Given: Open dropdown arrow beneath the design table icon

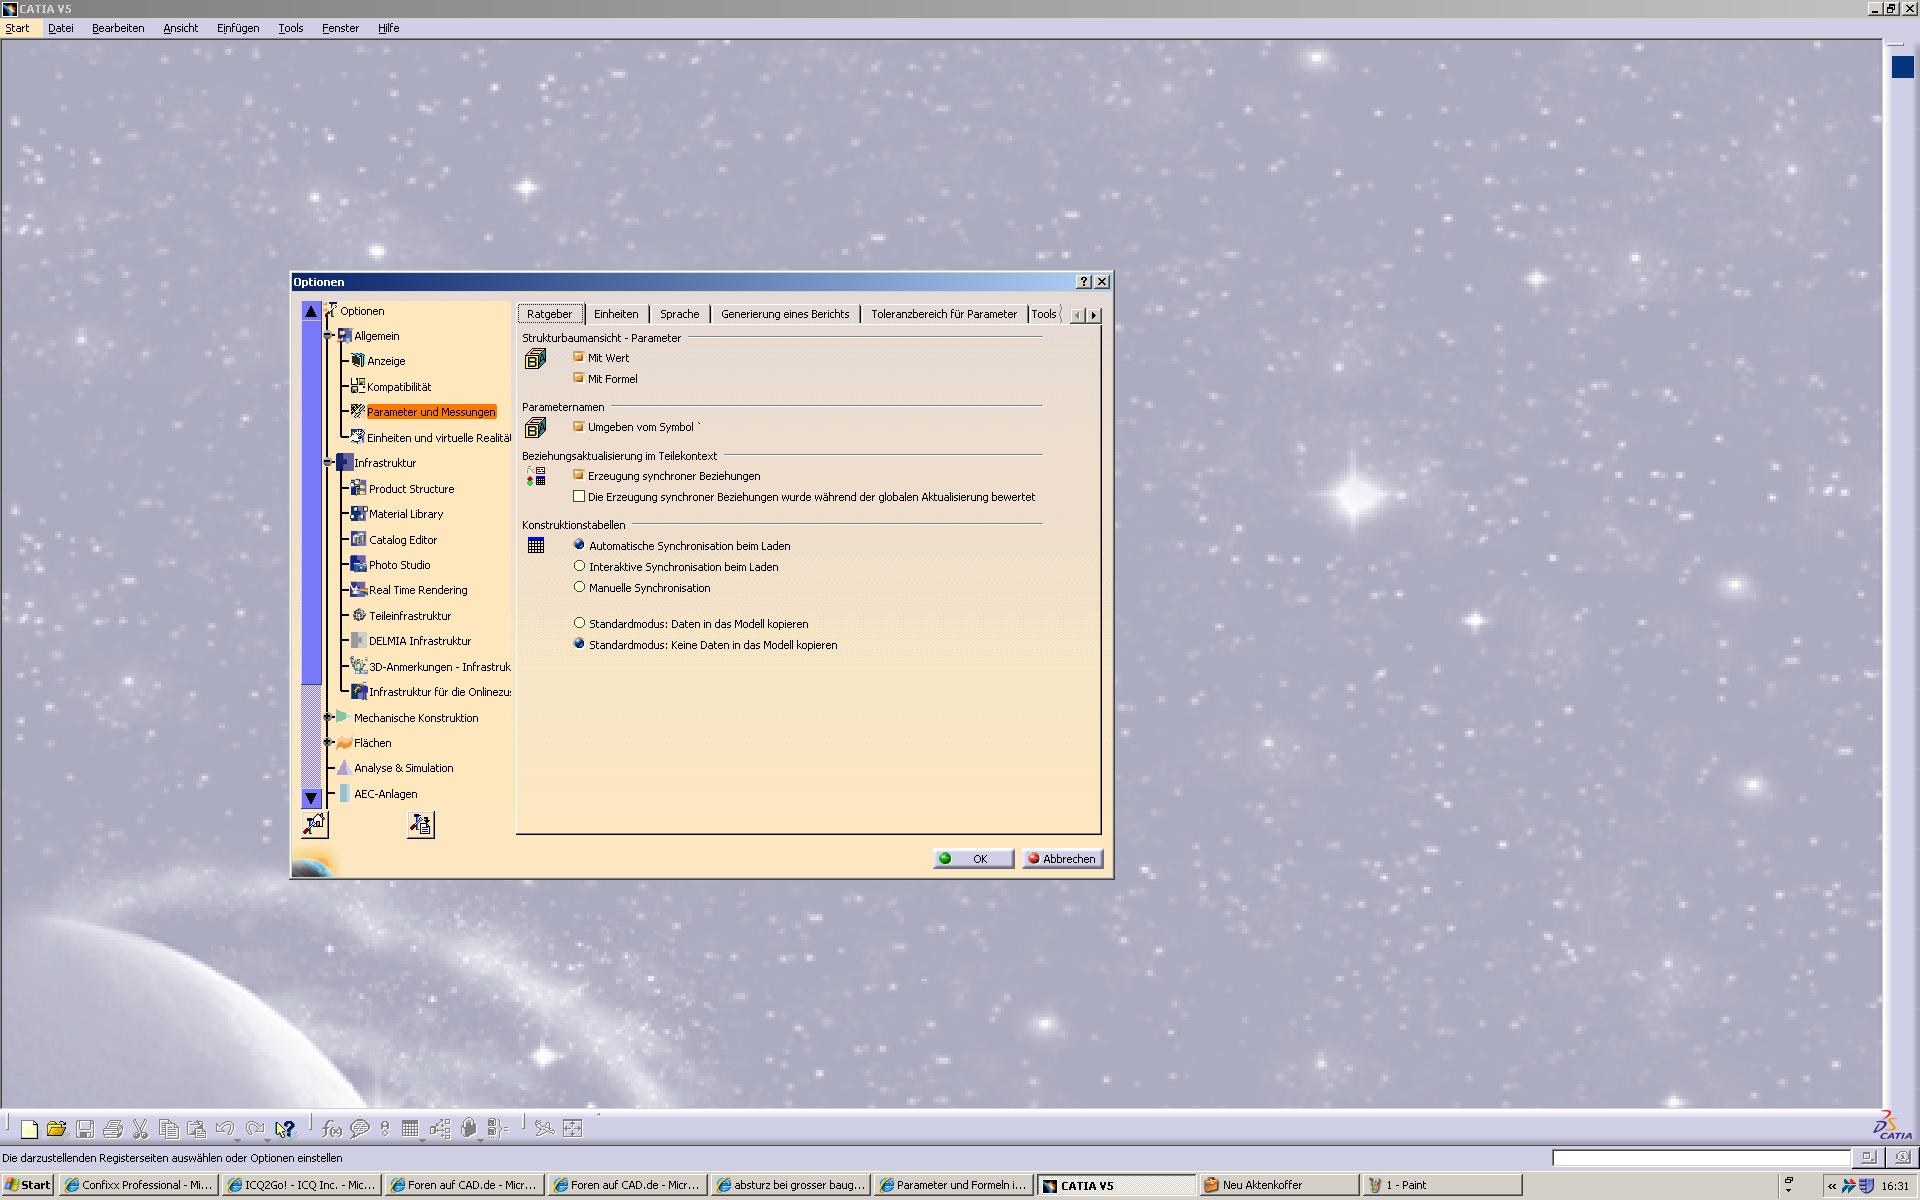Looking at the screenshot, I should [422, 1141].
